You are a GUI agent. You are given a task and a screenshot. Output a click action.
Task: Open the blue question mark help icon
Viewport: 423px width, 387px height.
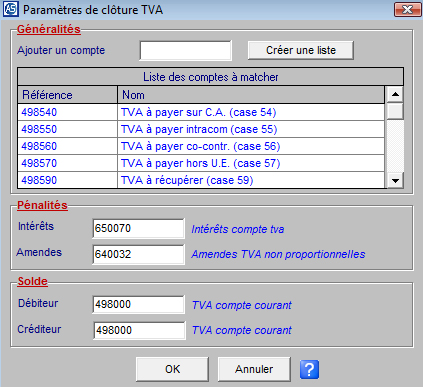pos(309,369)
